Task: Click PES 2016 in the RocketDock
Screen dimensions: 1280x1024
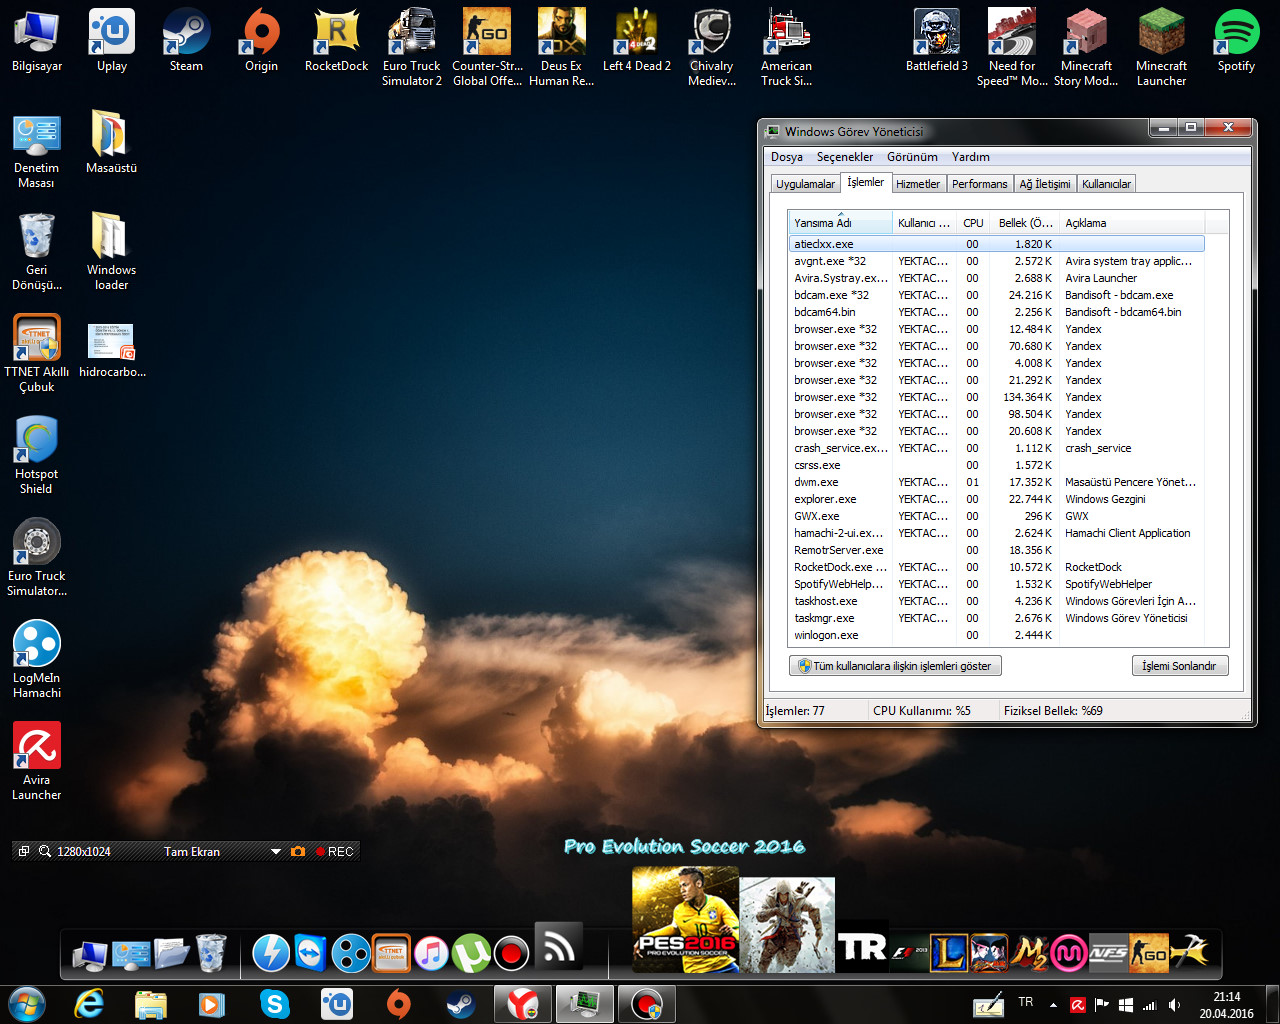Action: tap(686, 920)
